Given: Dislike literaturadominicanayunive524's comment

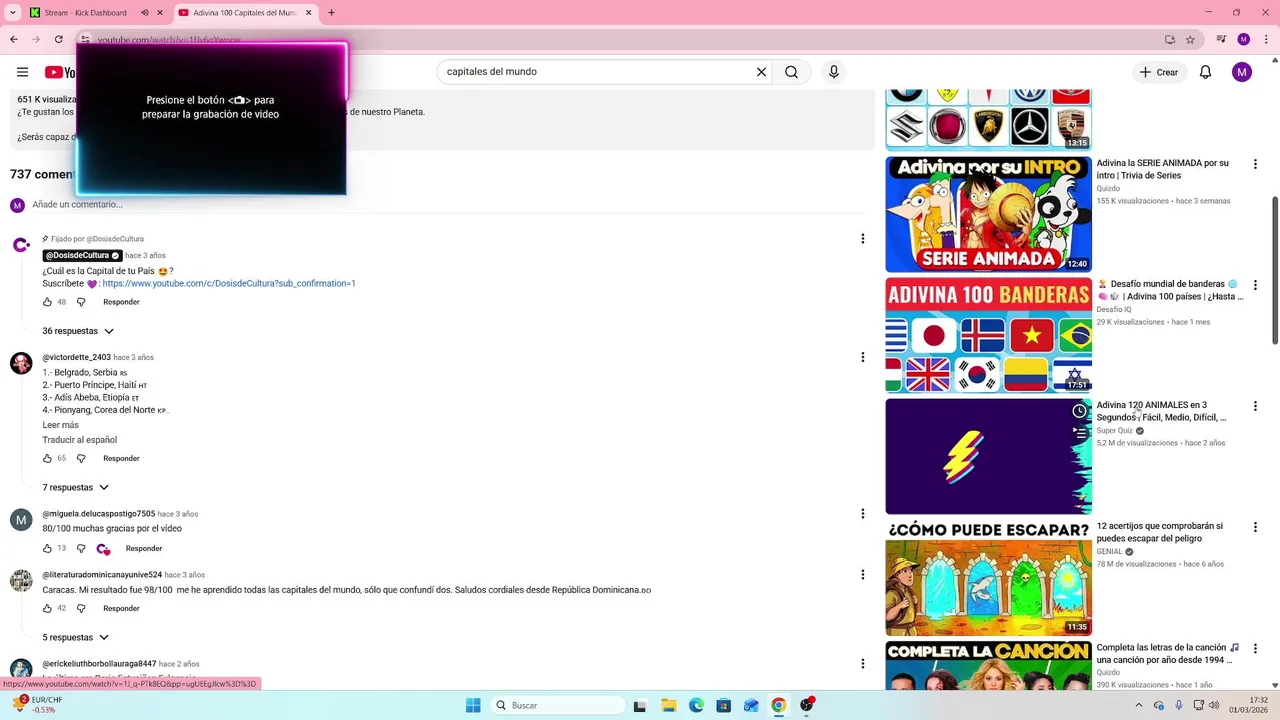Looking at the screenshot, I should click(x=81, y=608).
